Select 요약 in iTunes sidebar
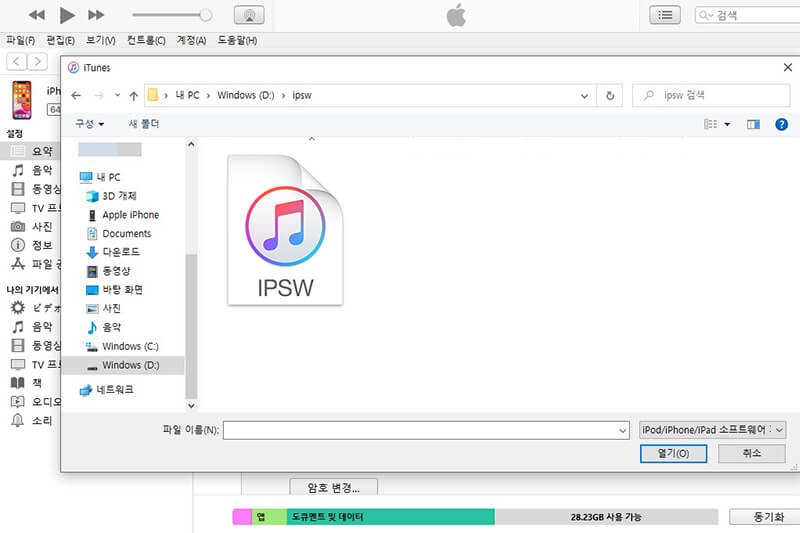800x533 pixels. pyautogui.click(x=31, y=151)
